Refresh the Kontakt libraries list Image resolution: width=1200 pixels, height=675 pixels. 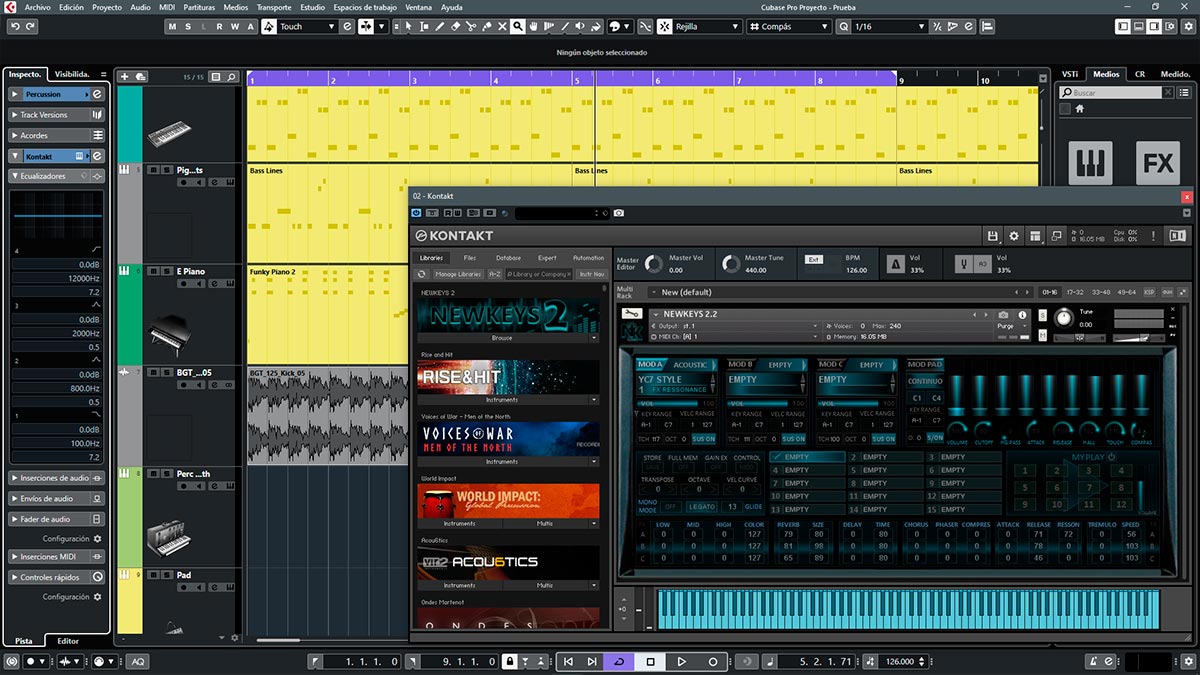tap(421, 274)
